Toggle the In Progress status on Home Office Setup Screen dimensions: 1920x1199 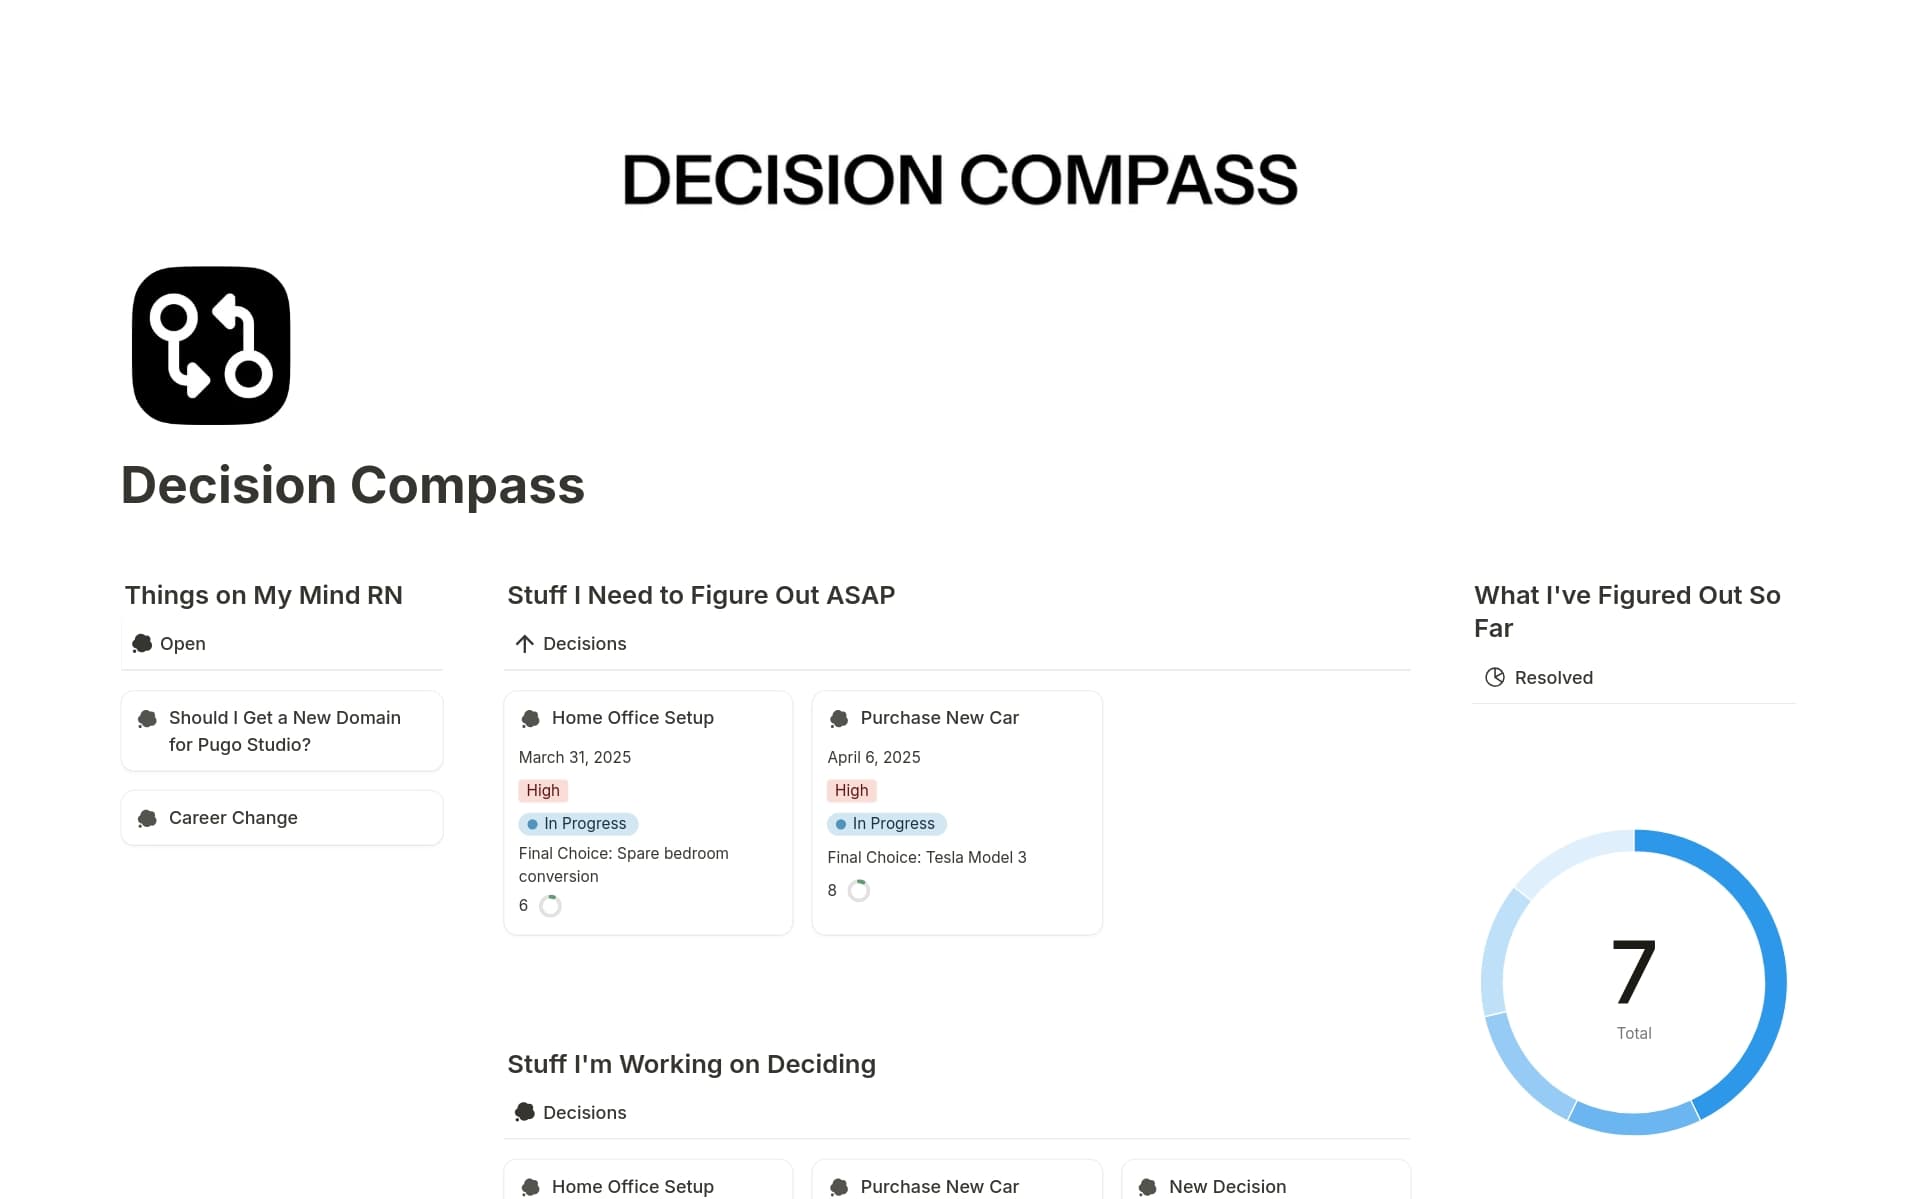[x=578, y=823]
